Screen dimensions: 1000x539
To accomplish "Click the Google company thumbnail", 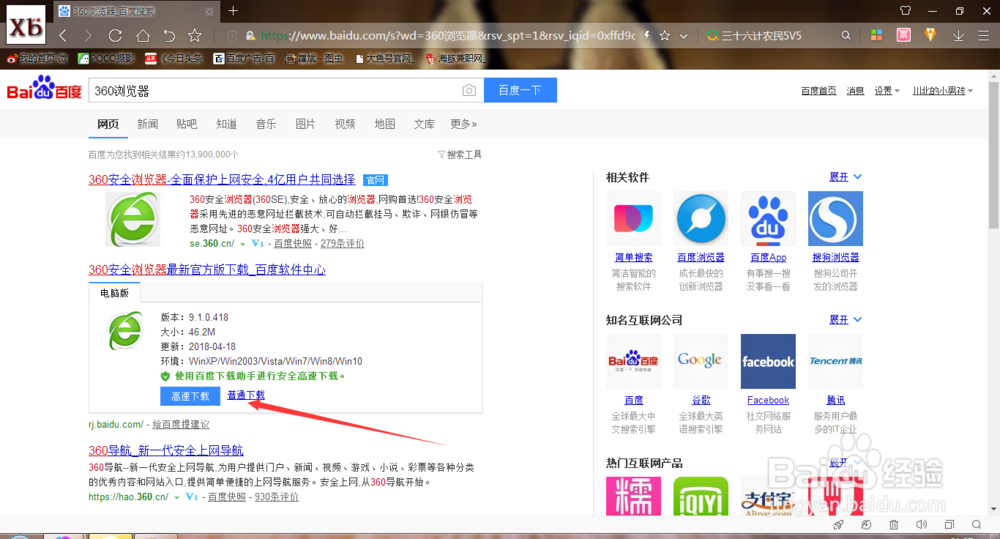I will coord(701,361).
